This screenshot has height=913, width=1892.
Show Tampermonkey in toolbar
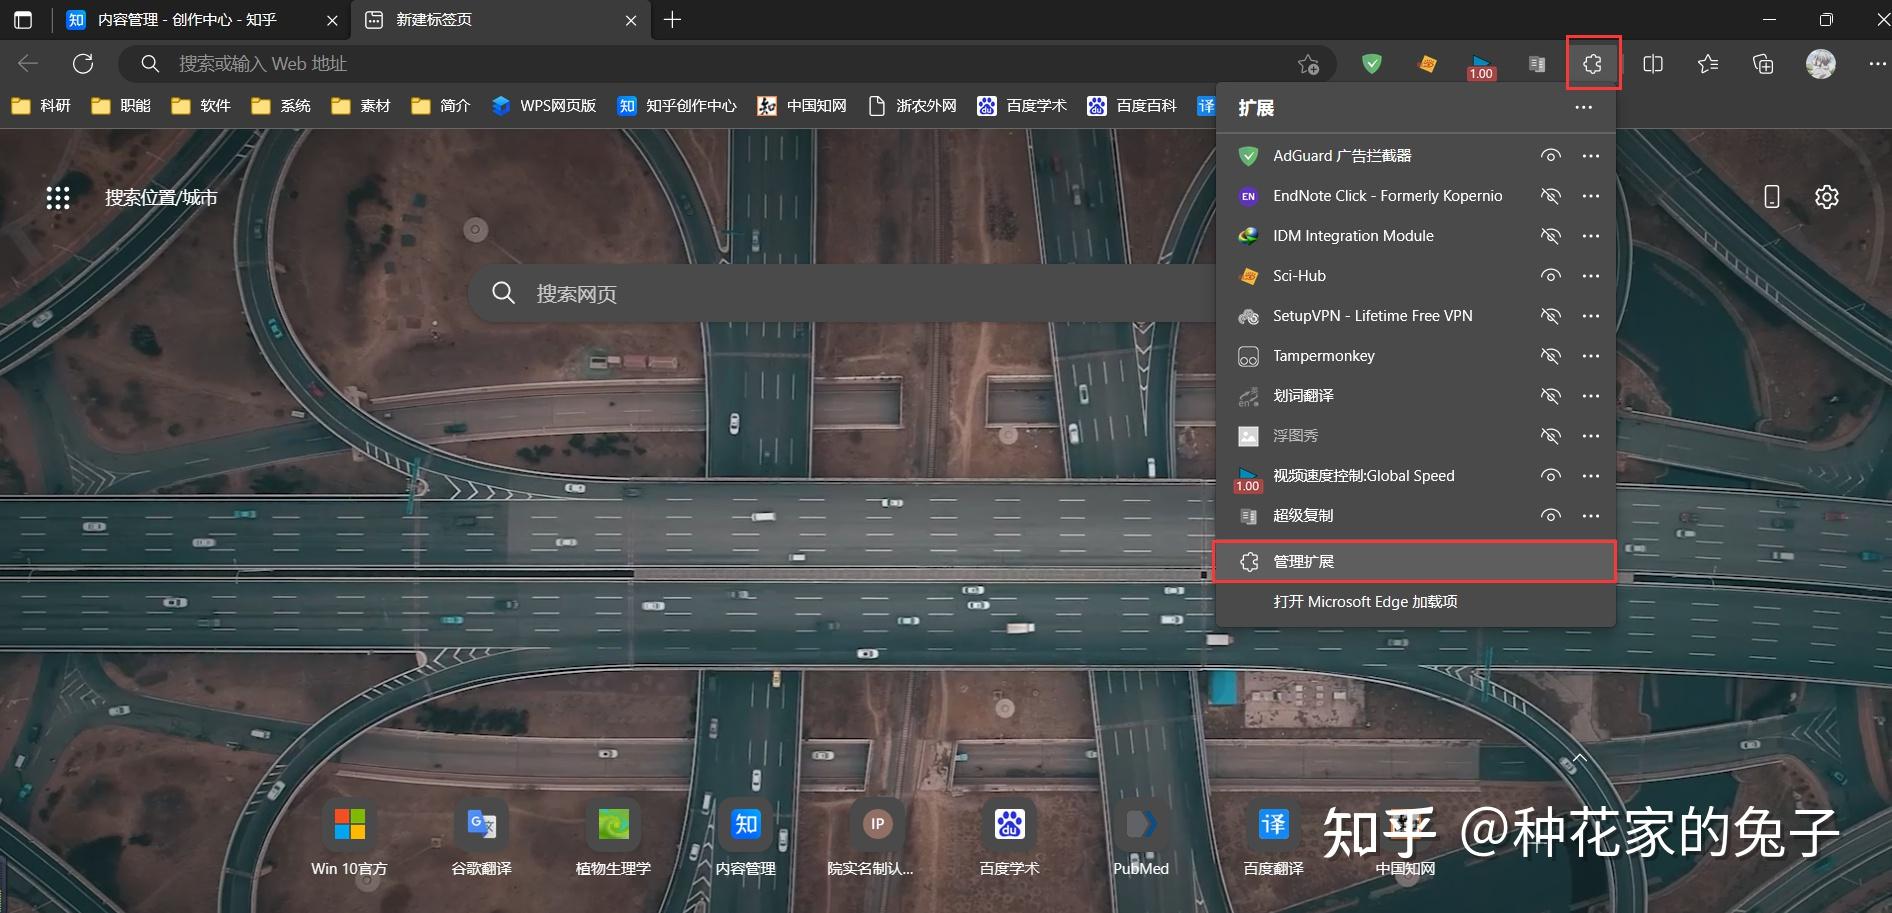pyautogui.click(x=1550, y=356)
